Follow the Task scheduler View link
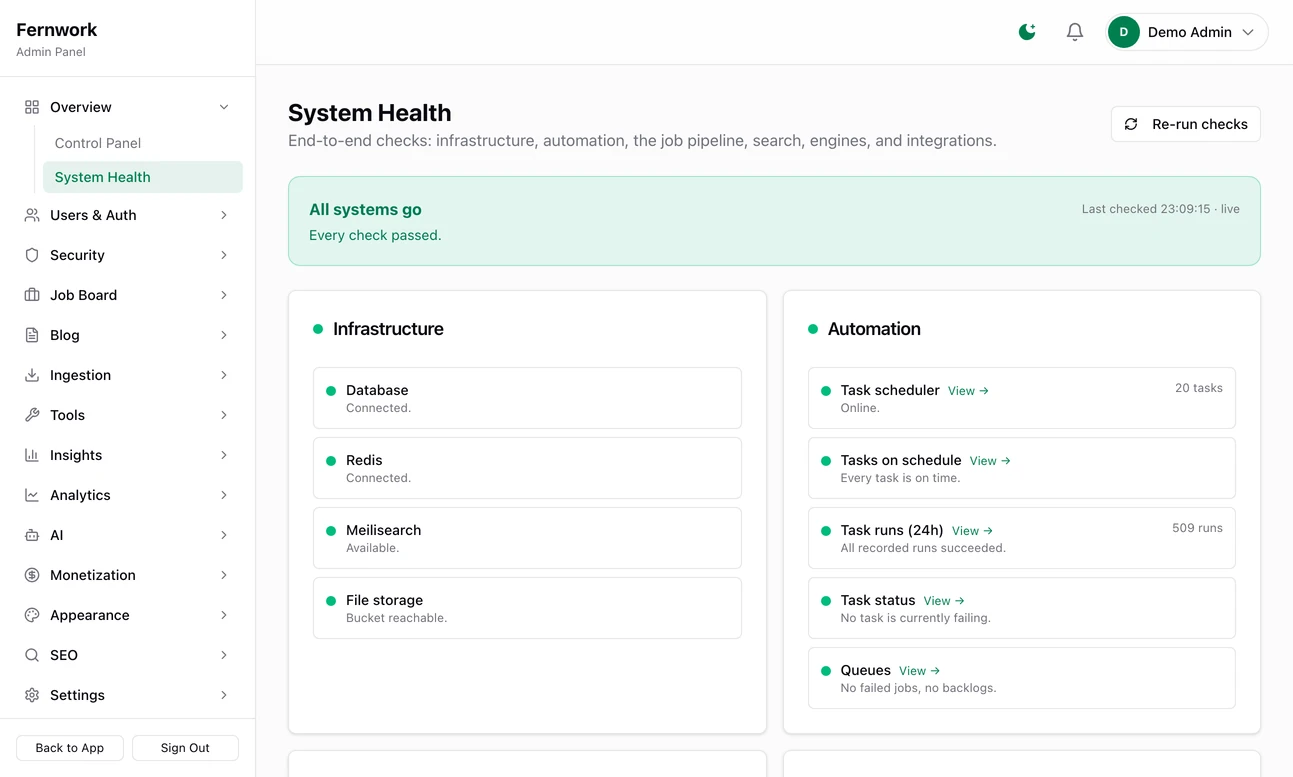Screen dimensions: 1293x777 tap(968, 391)
